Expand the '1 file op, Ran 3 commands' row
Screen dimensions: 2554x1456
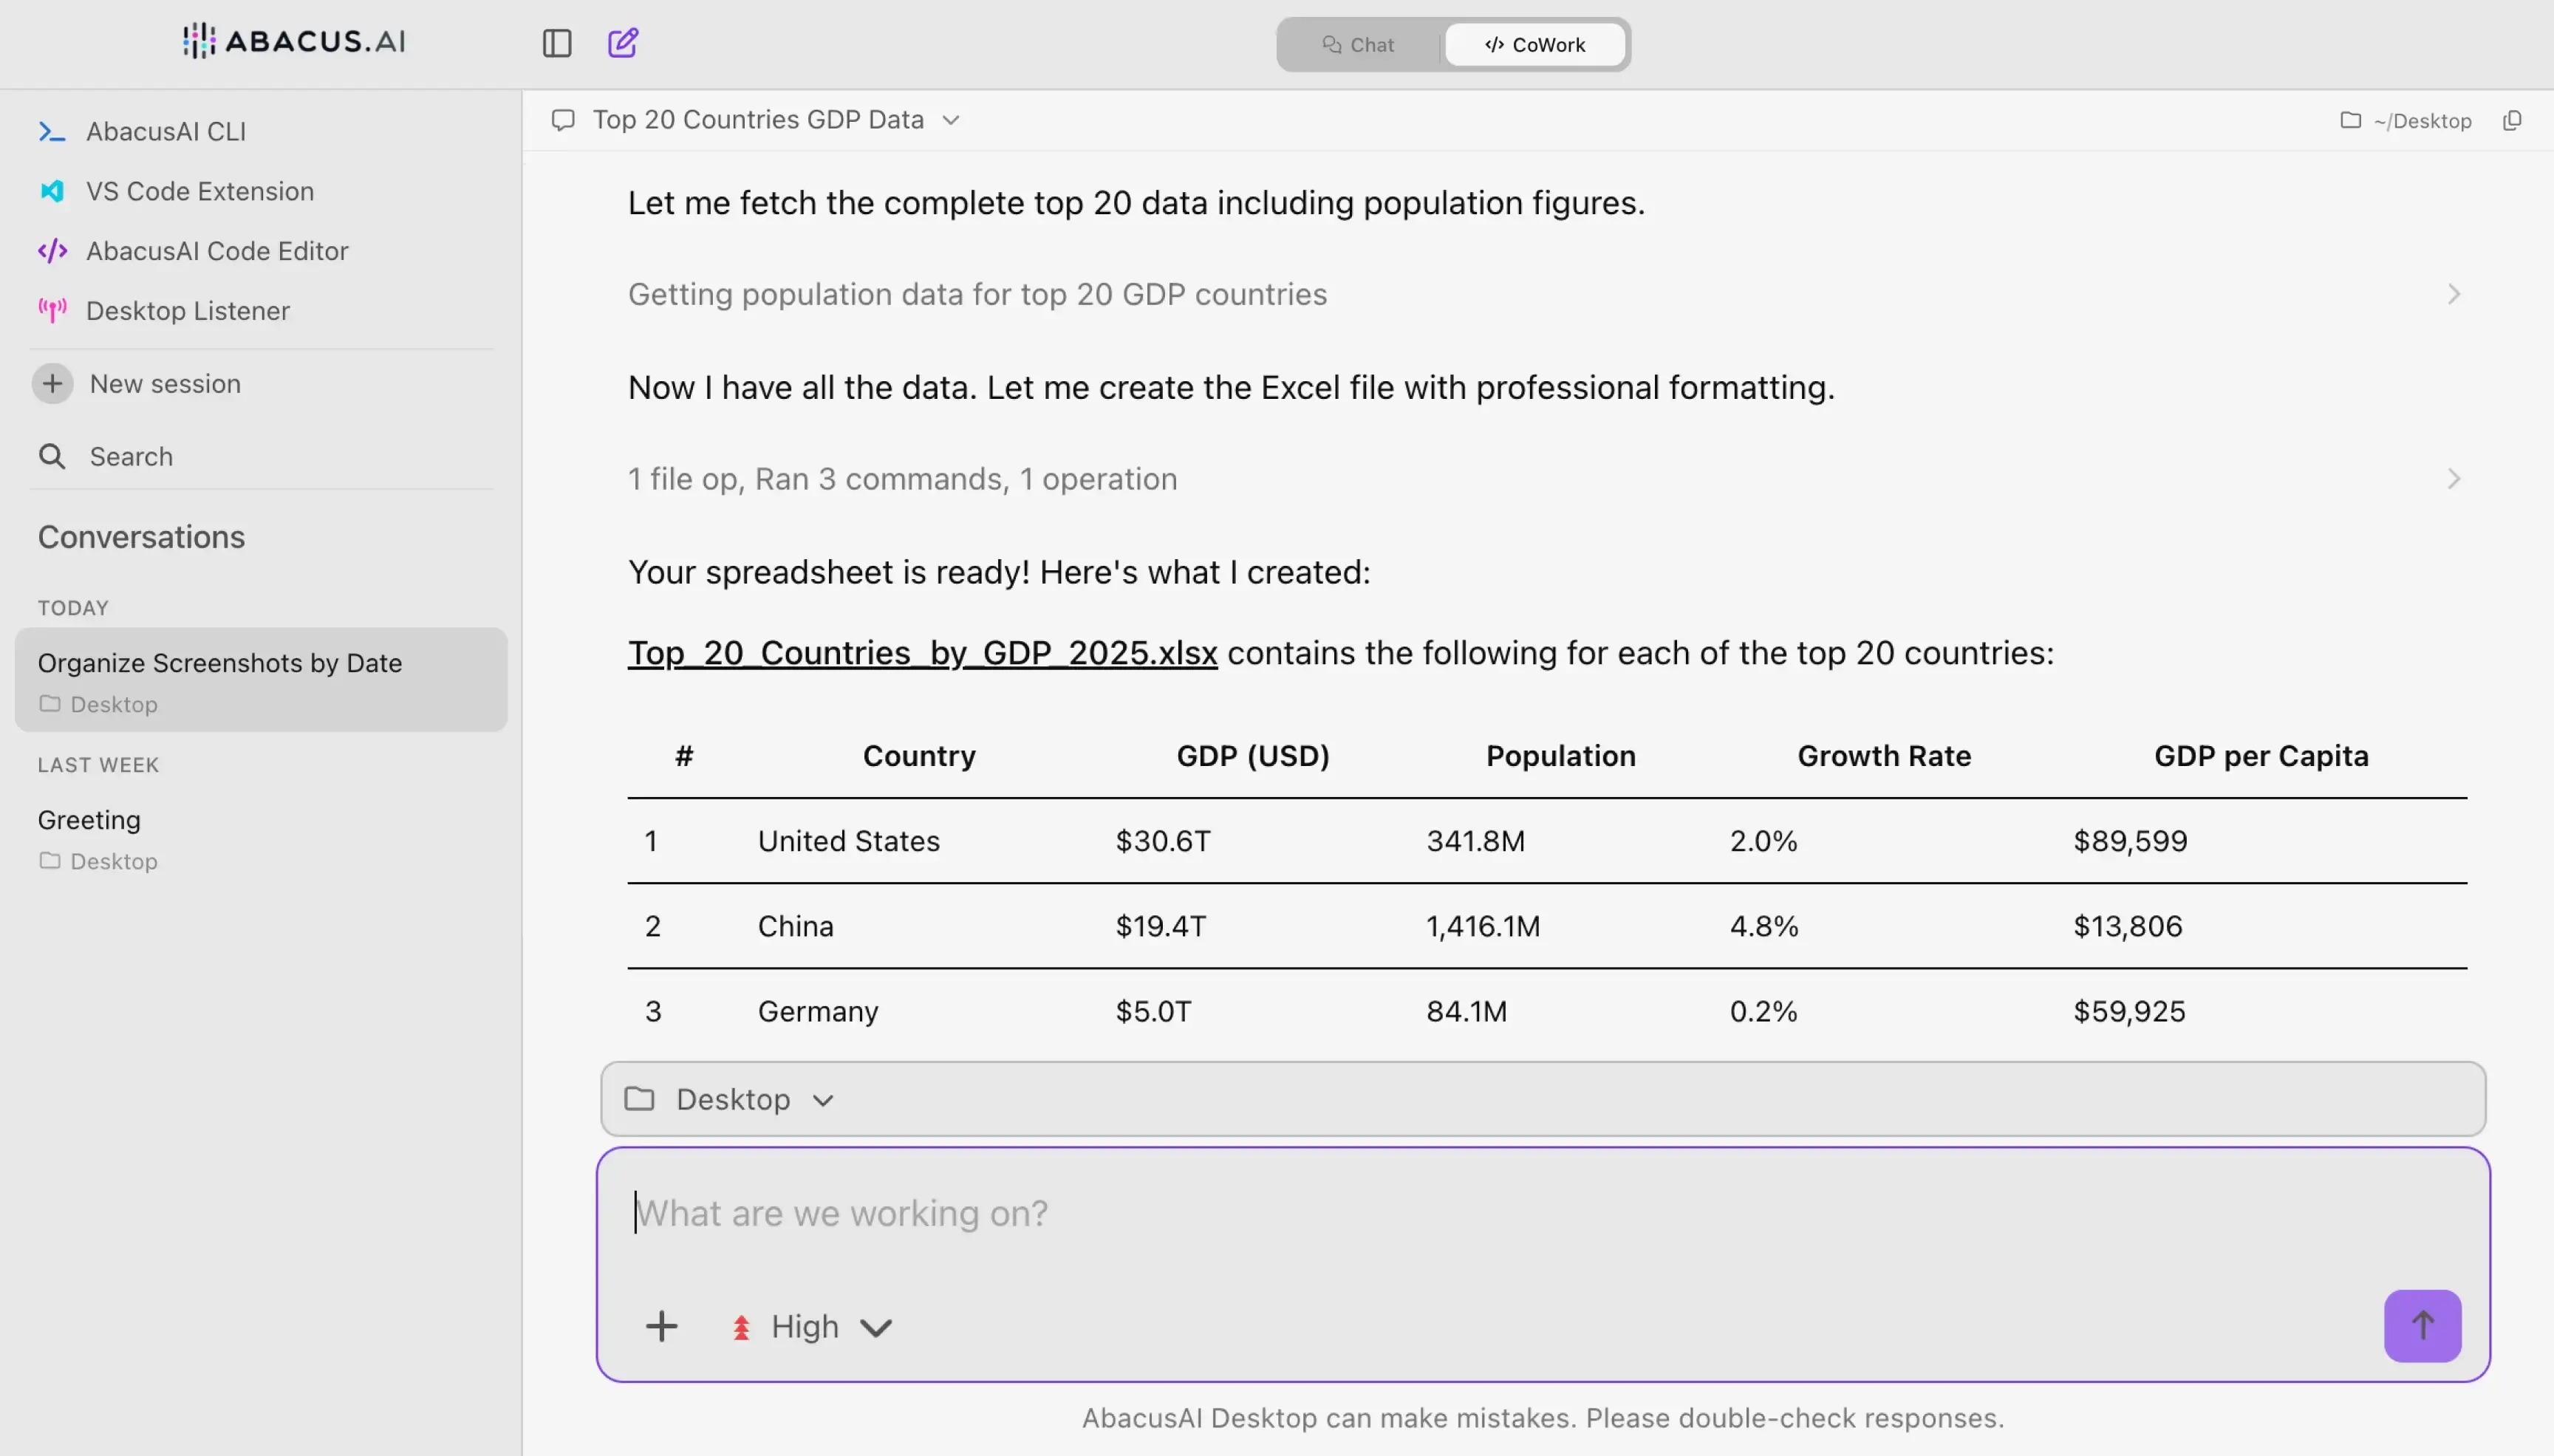(902, 479)
